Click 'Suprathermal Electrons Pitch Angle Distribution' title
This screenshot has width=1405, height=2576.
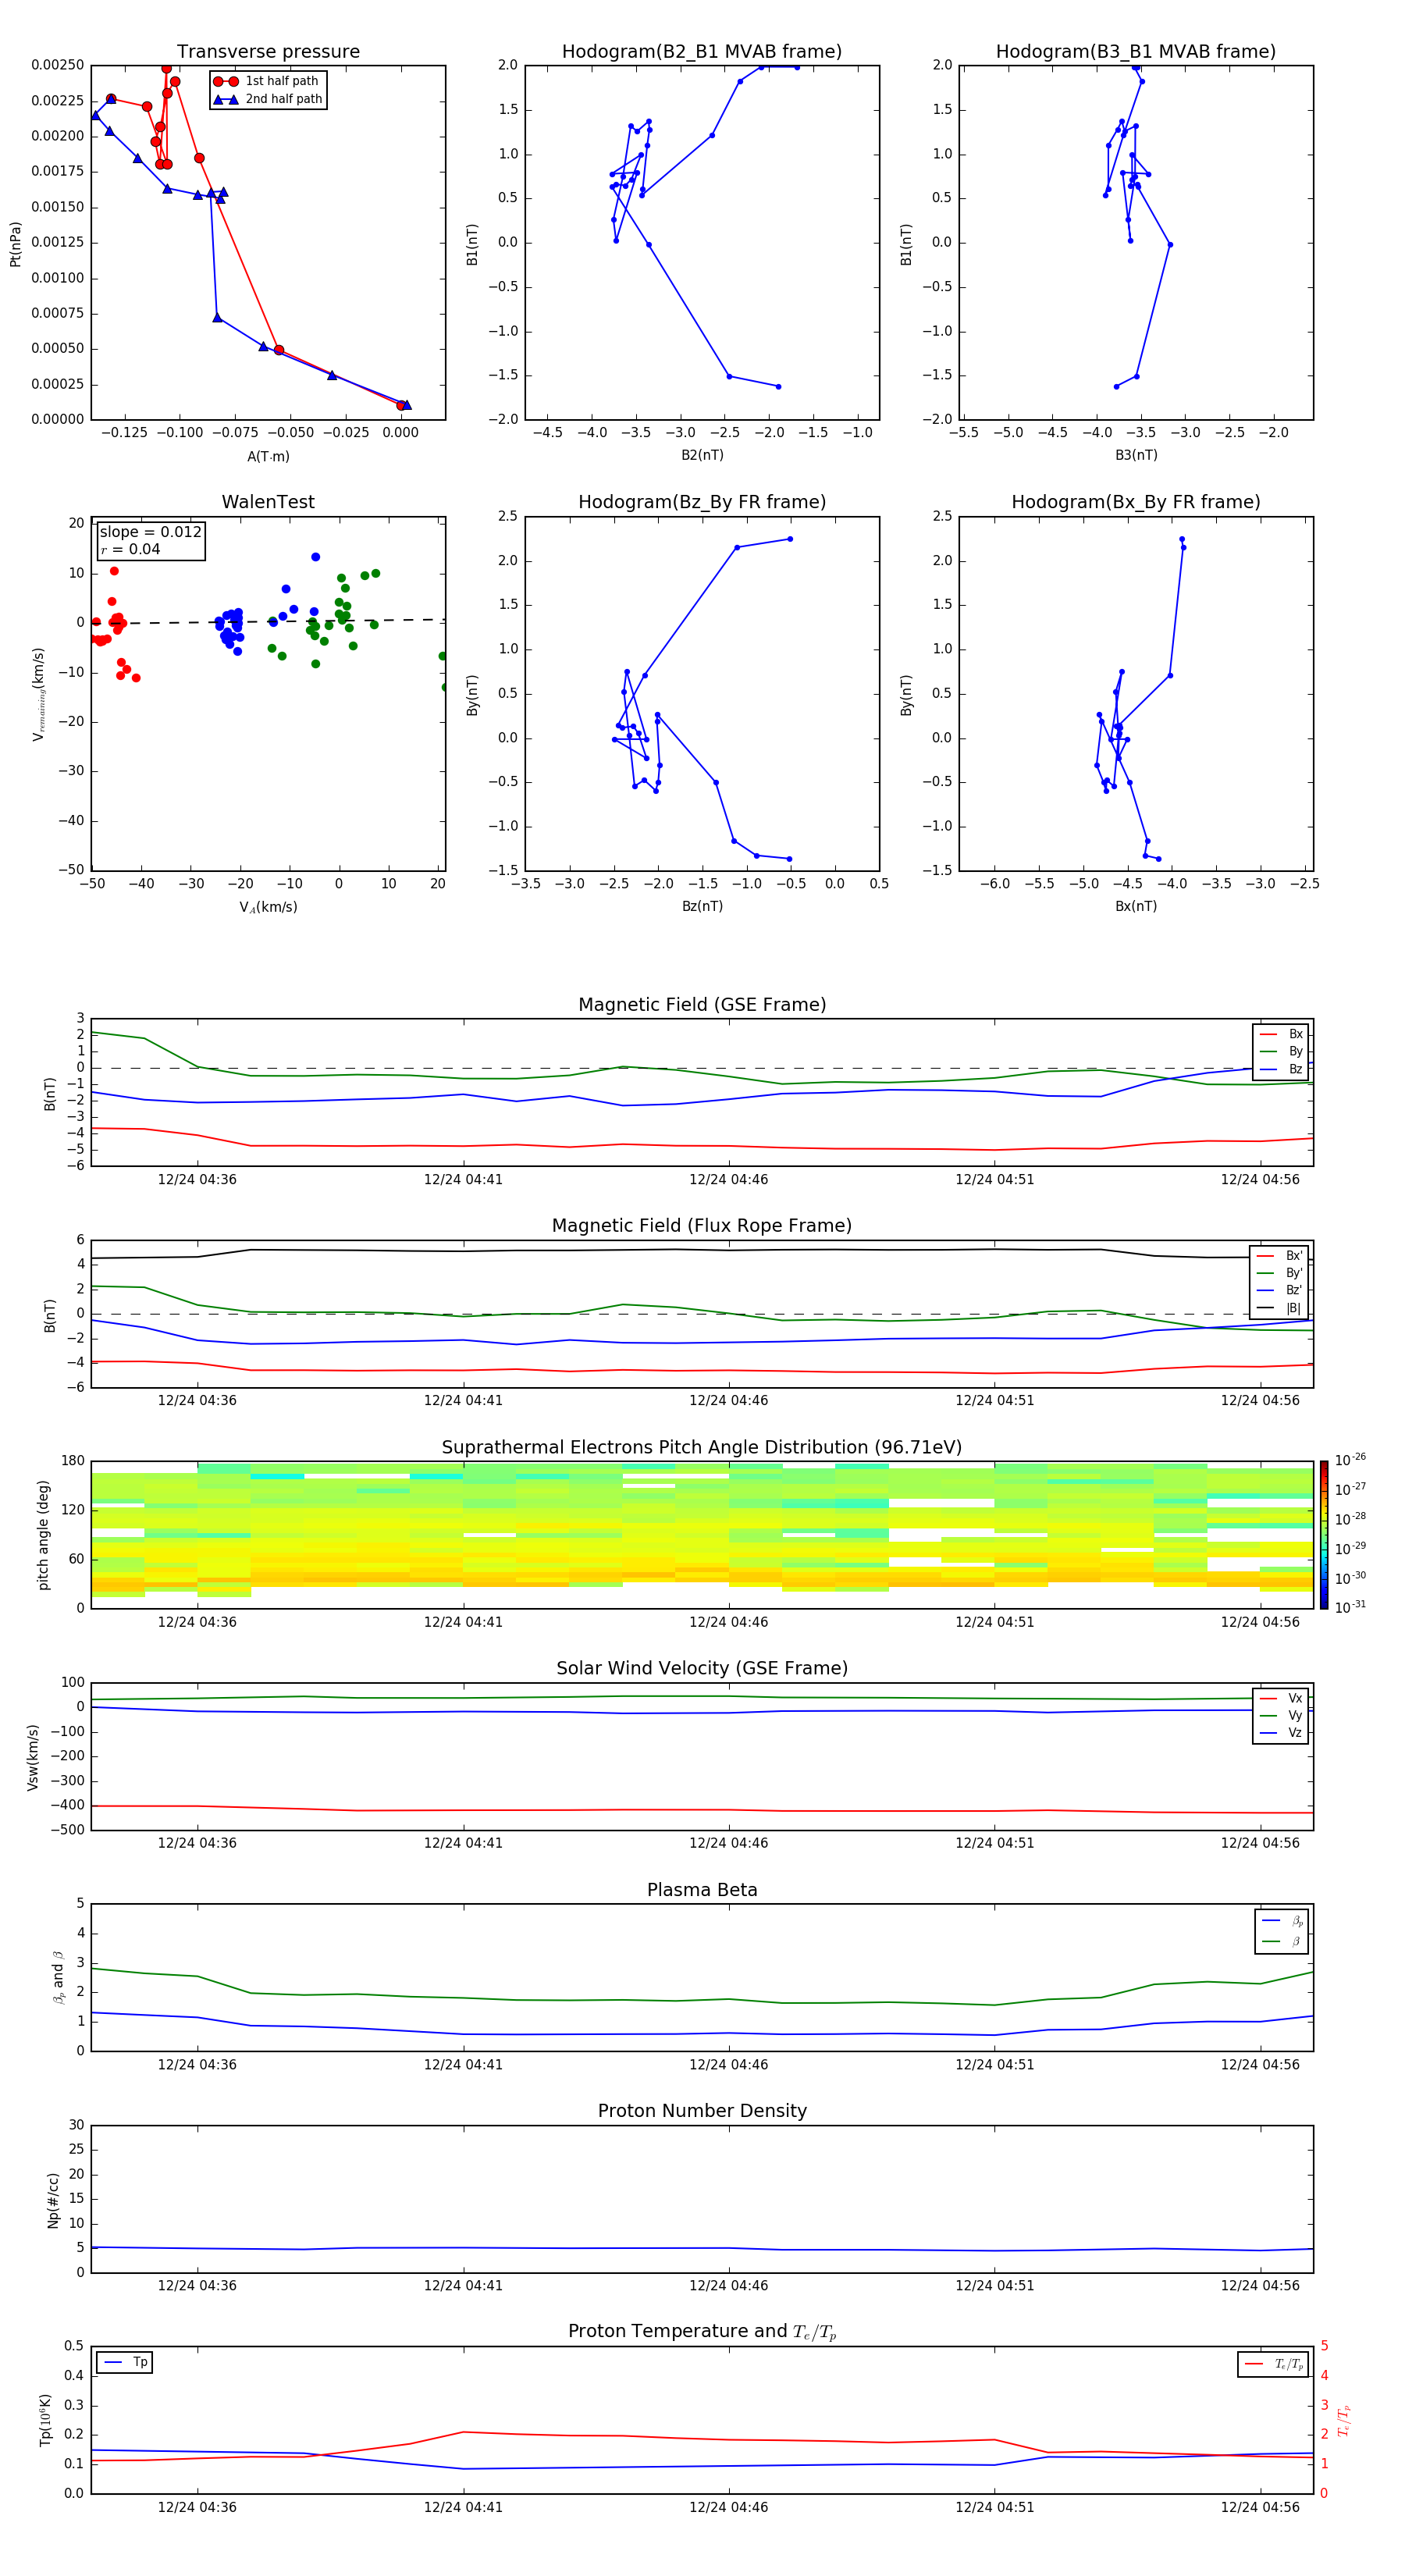pyautogui.click(x=702, y=1447)
